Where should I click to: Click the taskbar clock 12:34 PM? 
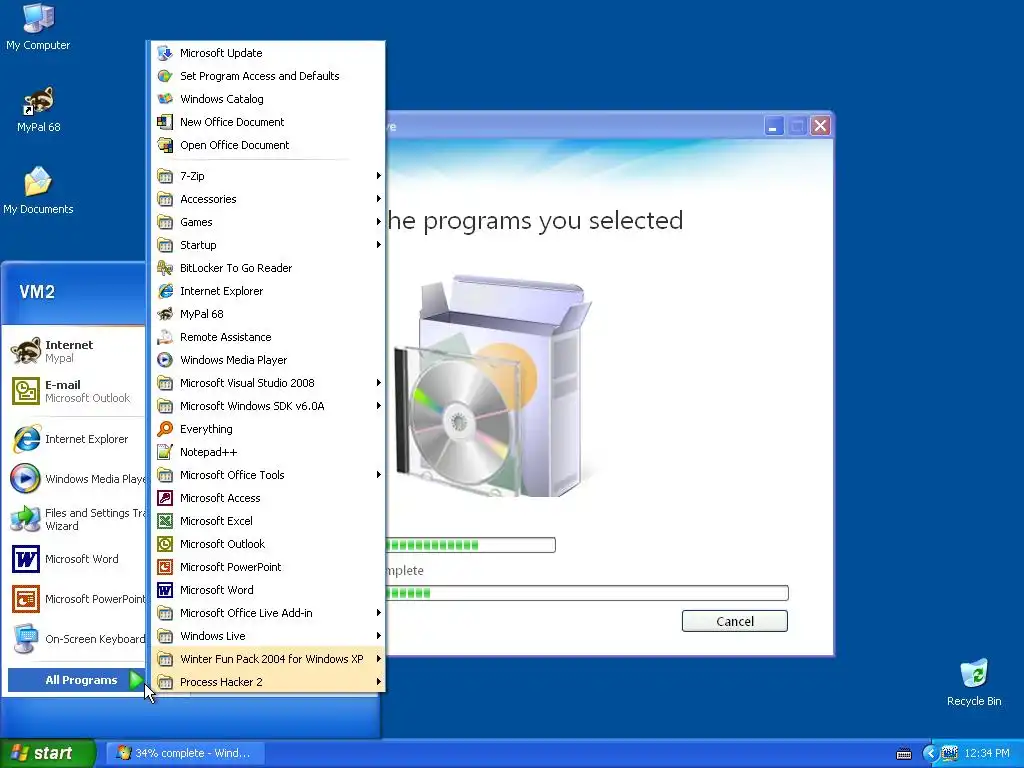click(987, 753)
